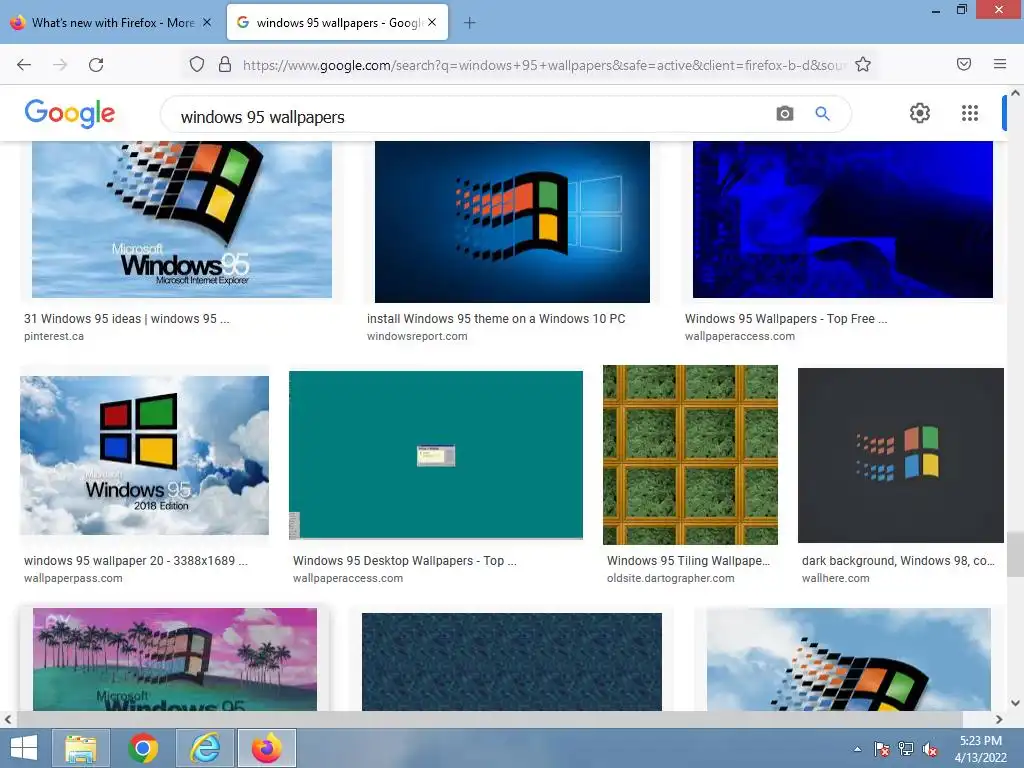
Task: Open the bottom-row cloud logo image
Action: 848,660
